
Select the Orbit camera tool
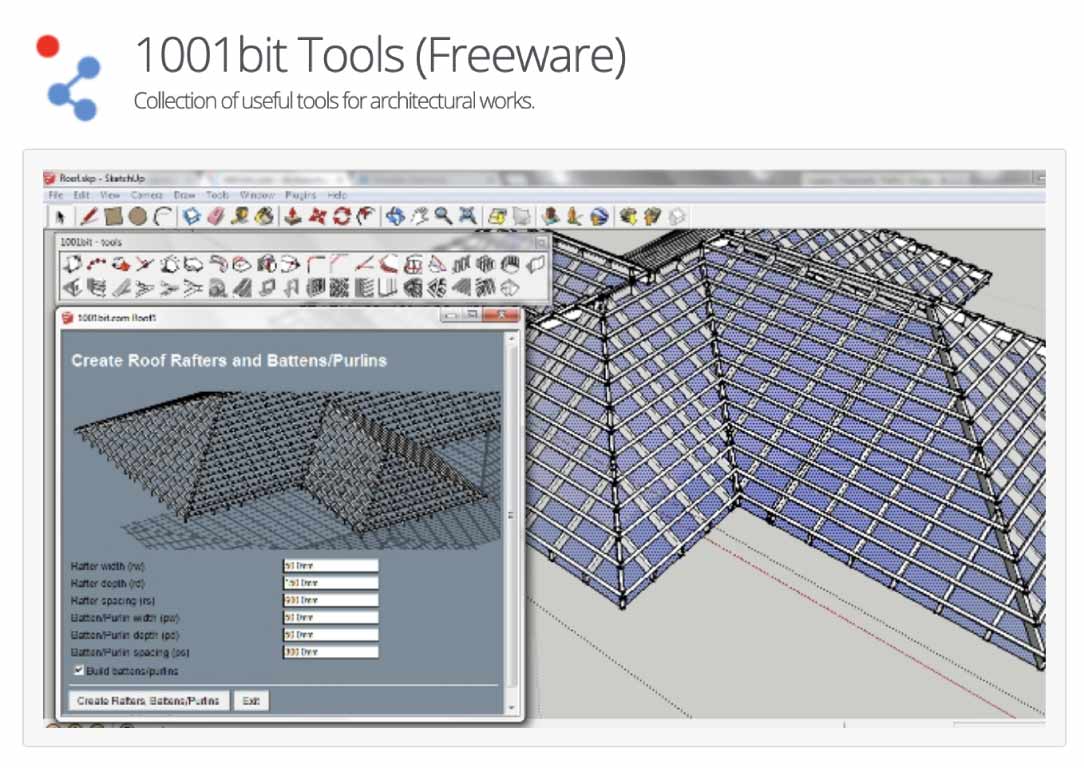tap(395, 216)
